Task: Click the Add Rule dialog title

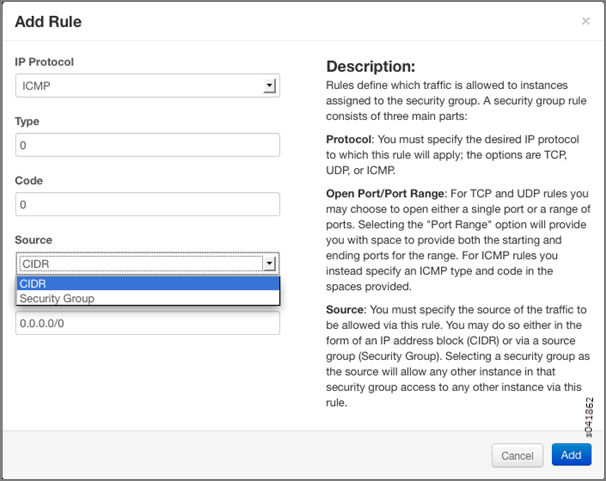Action: coord(48,21)
